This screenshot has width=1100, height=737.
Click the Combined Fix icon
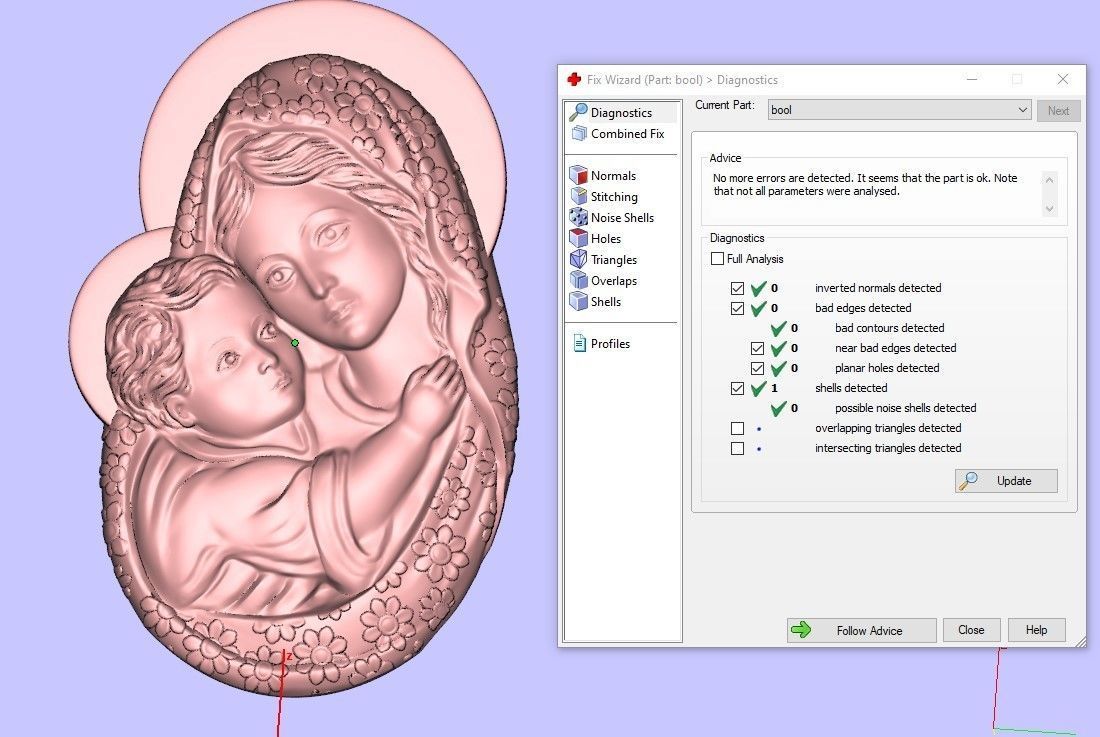[x=579, y=133]
